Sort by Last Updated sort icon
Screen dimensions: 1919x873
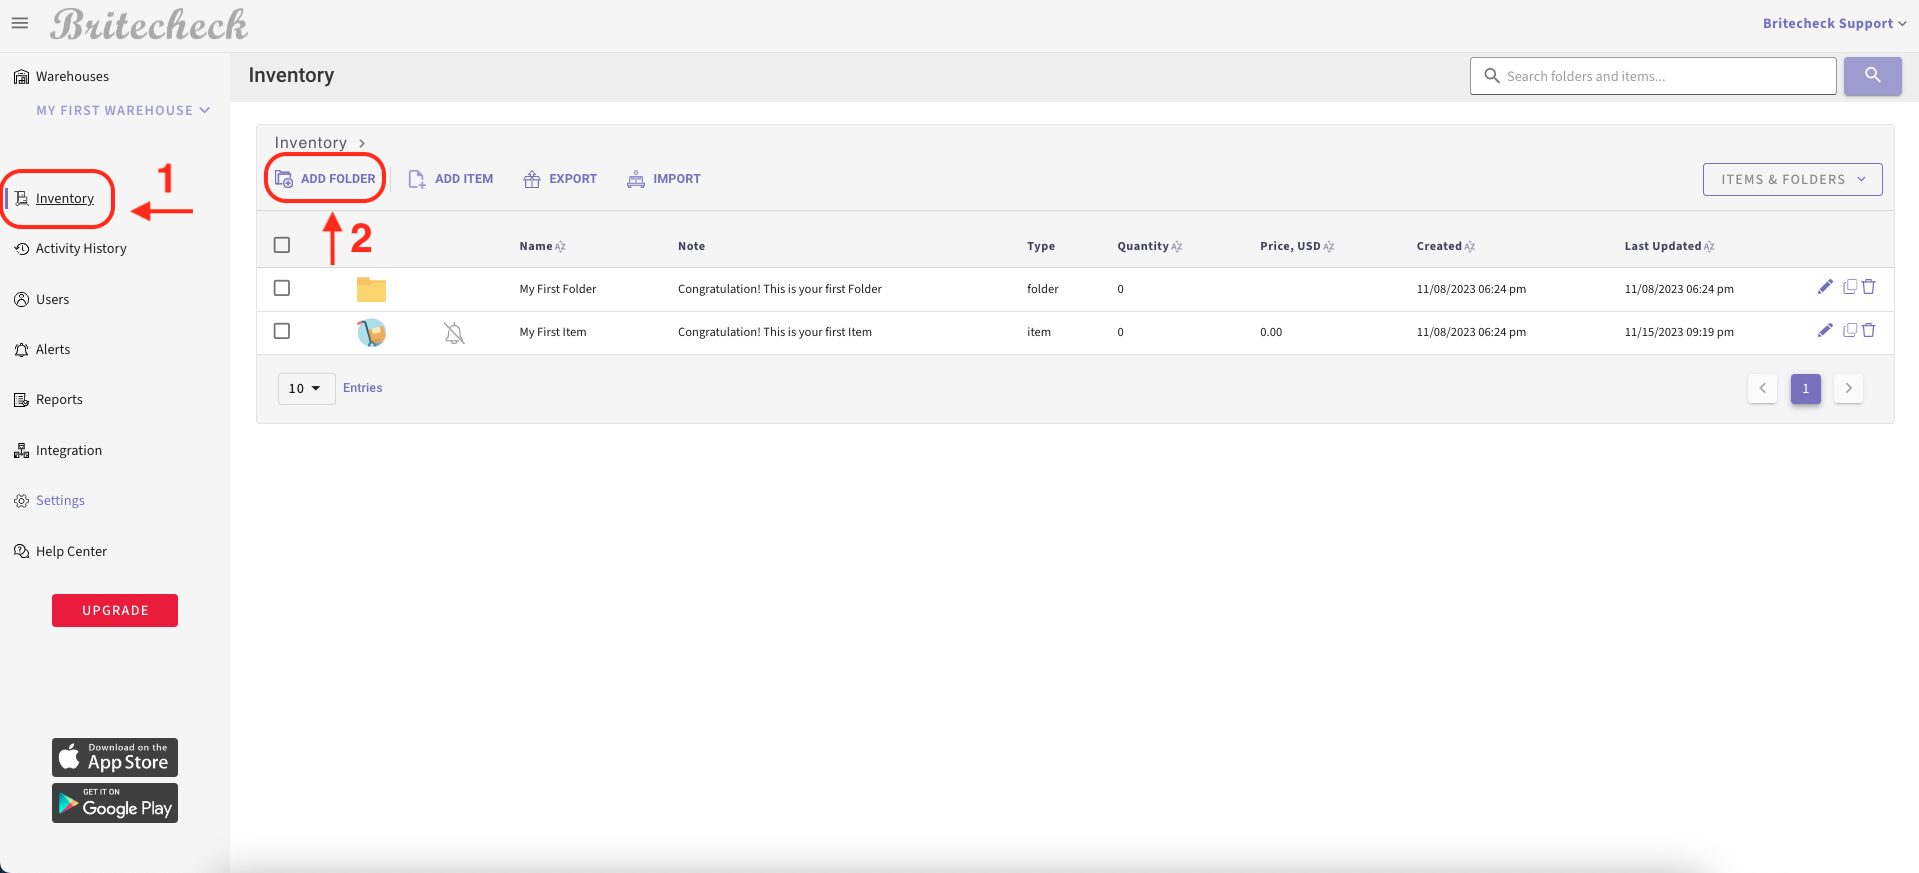pyautogui.click(x=1709, y=246)
